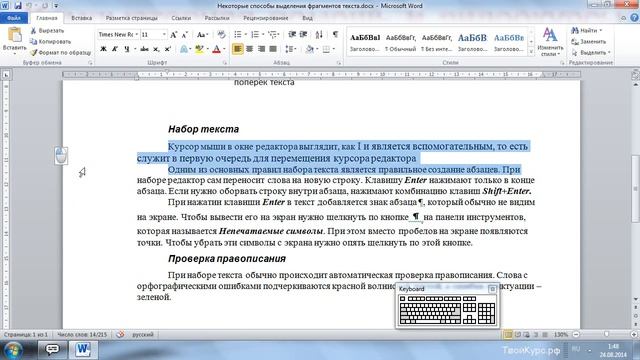Open the Файл tab

[x=14, y=18]
